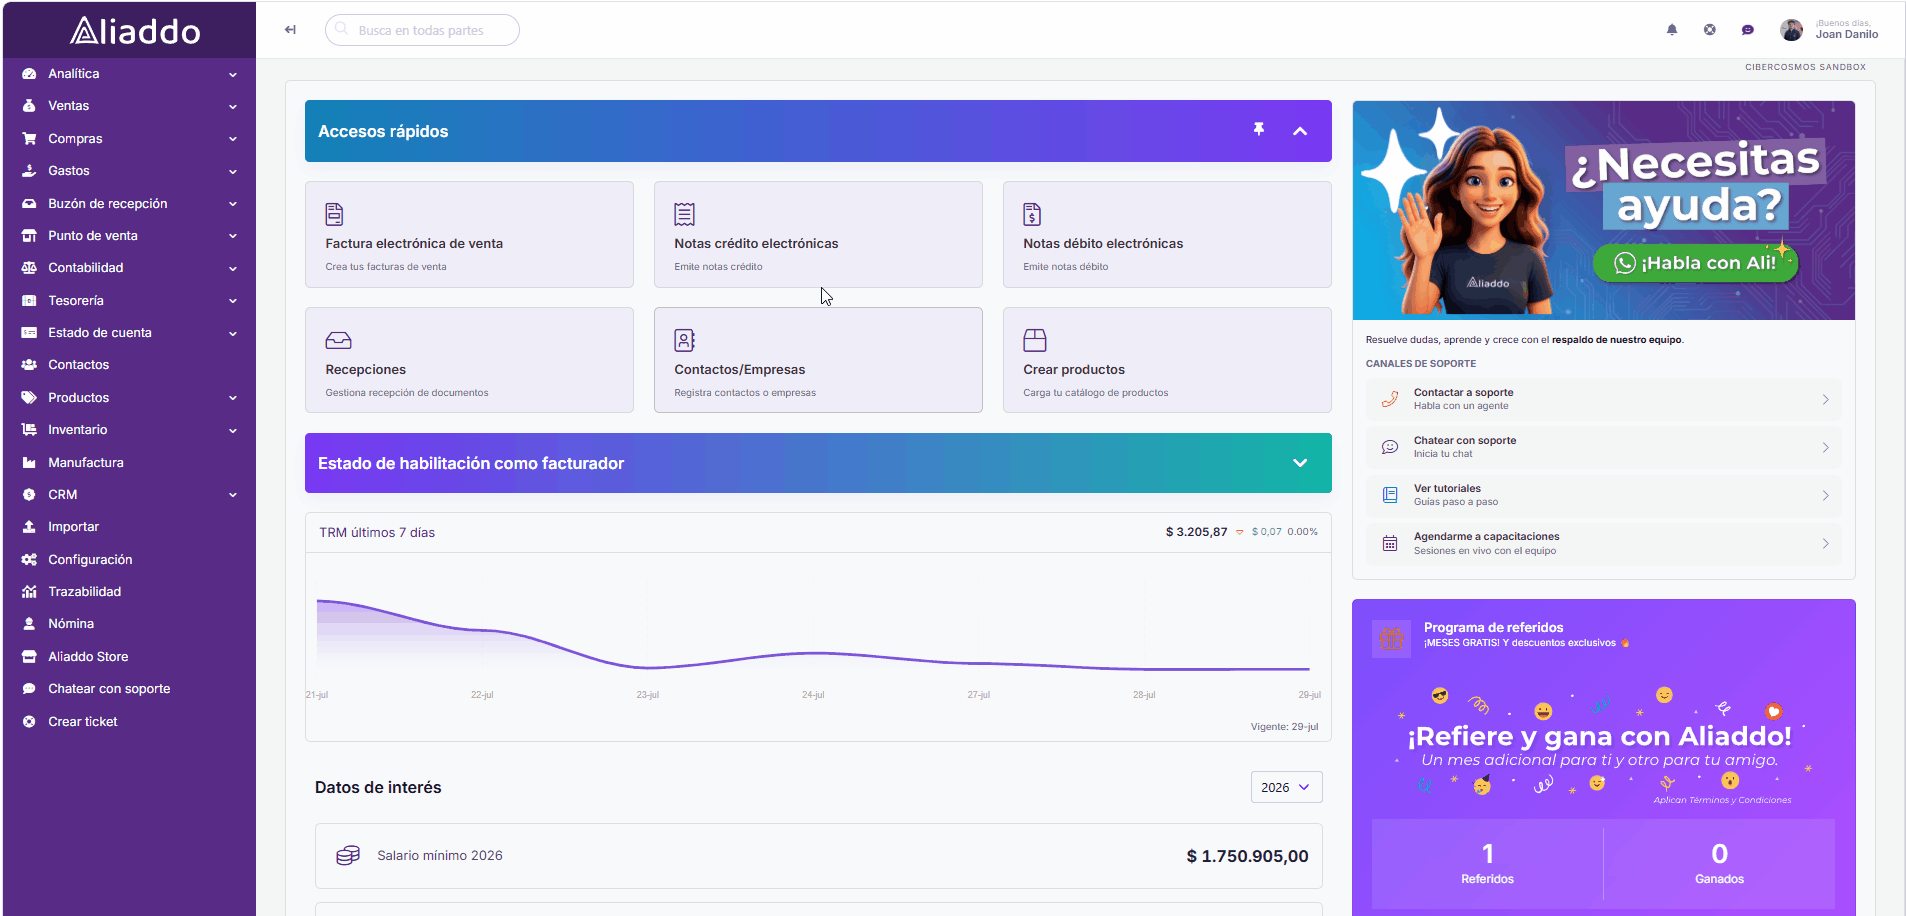This screenshot has width=1906, height=916.
Task: Click the circular icon between bell and chat in the top bar
Action: 1710,30
